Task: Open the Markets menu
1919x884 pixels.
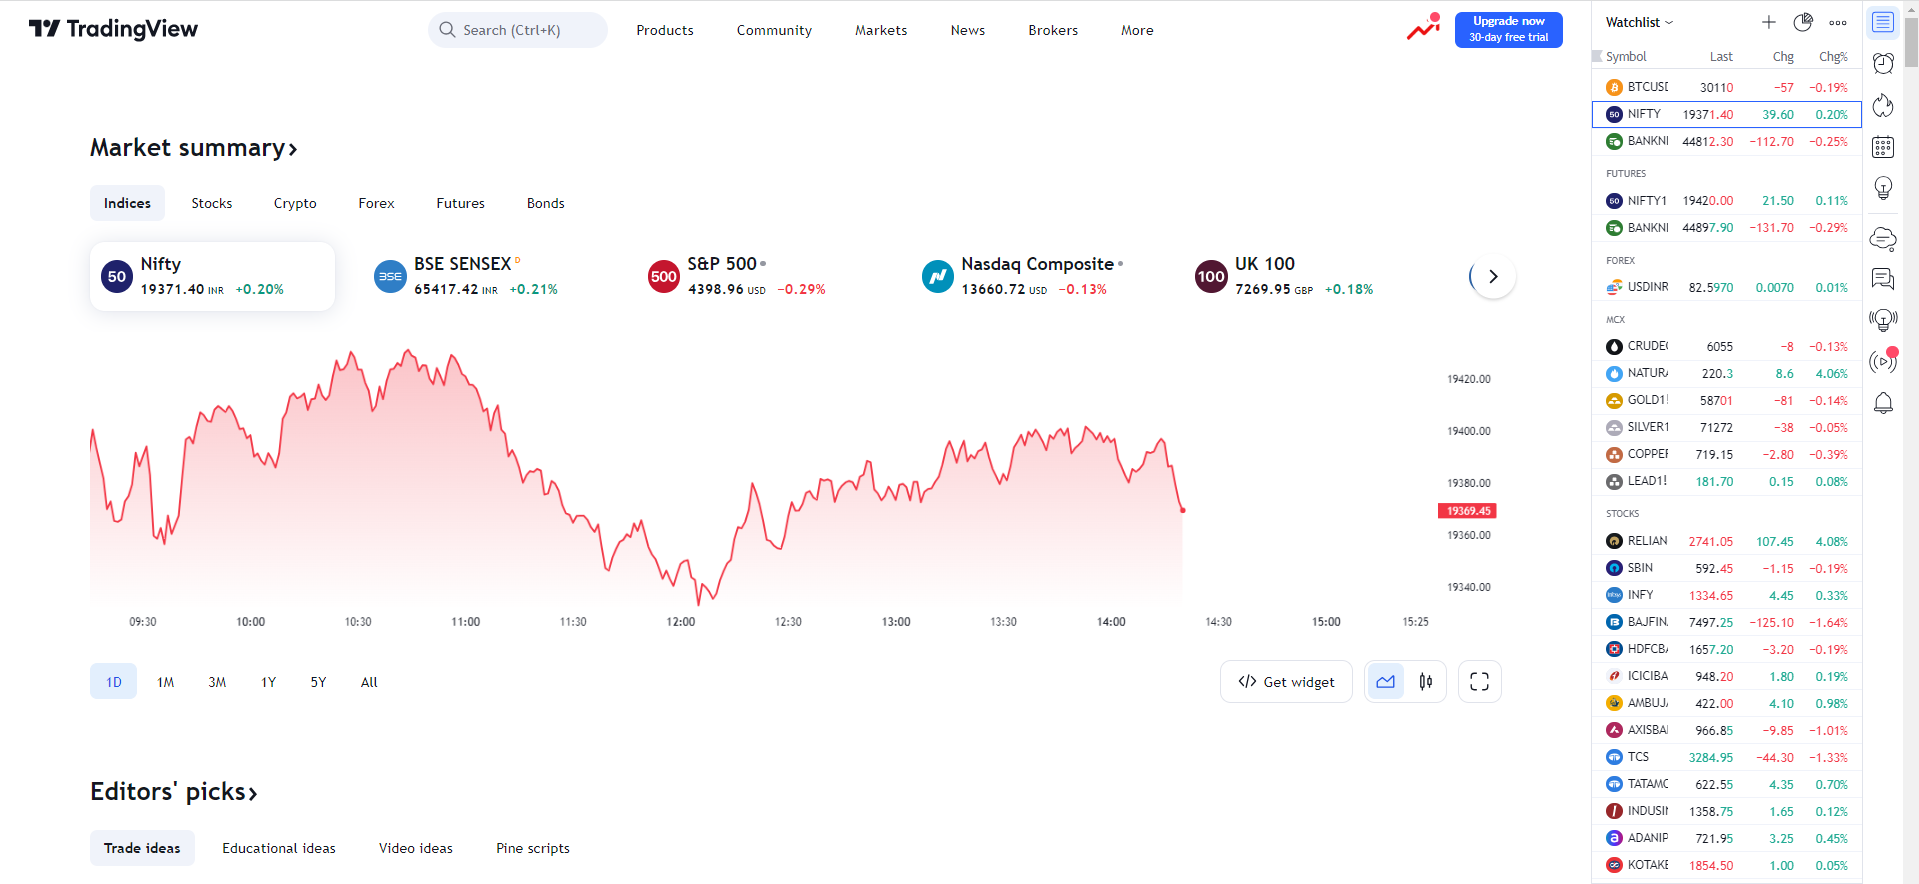Action: coord(881,30)
